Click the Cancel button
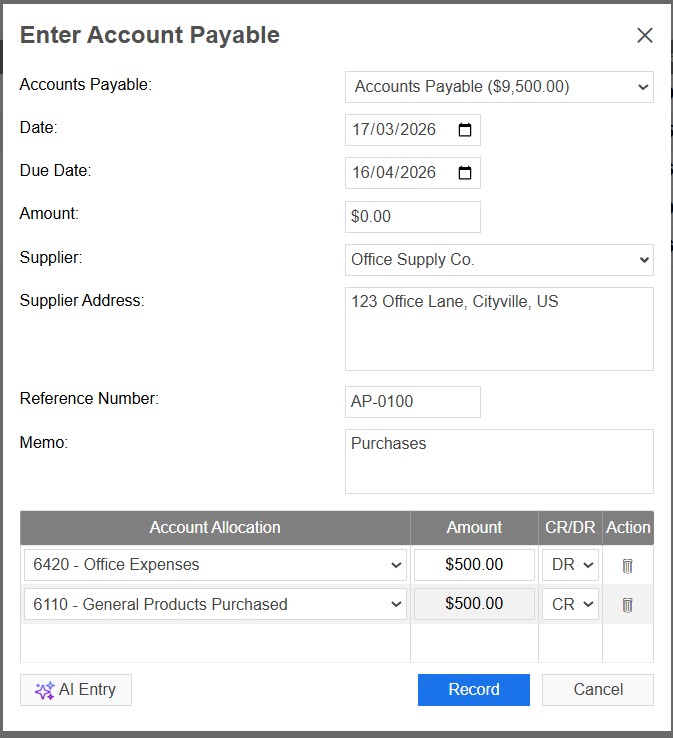This screenshot has width=673, height=738. pos(598,690)
